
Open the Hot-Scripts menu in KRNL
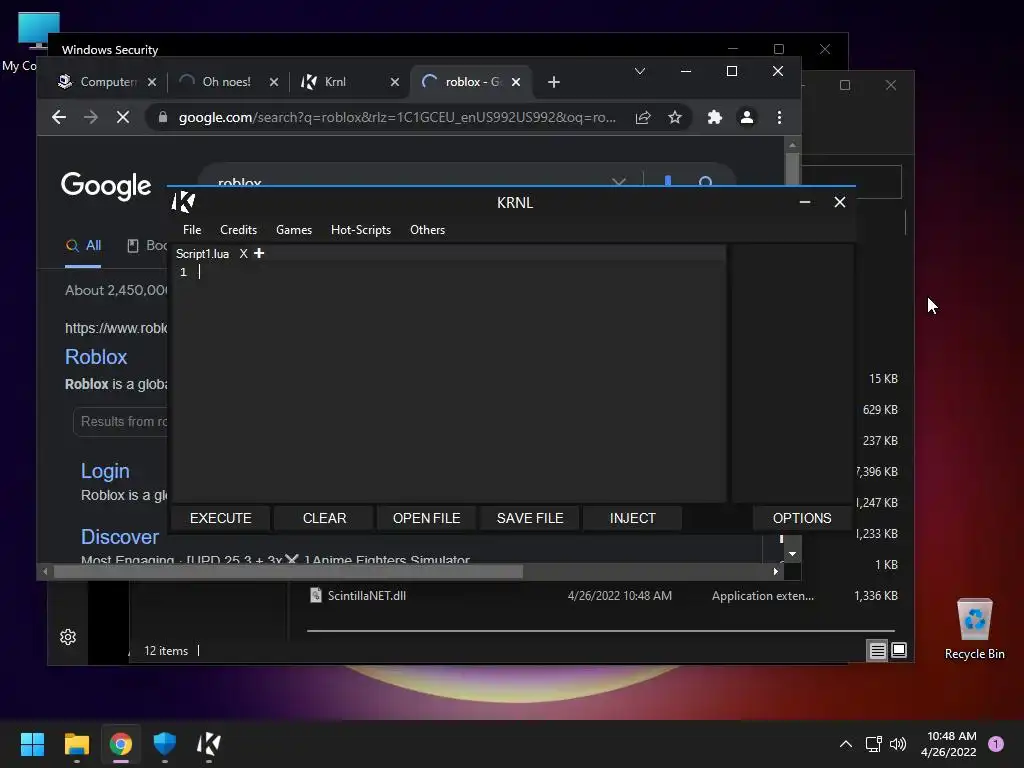(360, 230)
